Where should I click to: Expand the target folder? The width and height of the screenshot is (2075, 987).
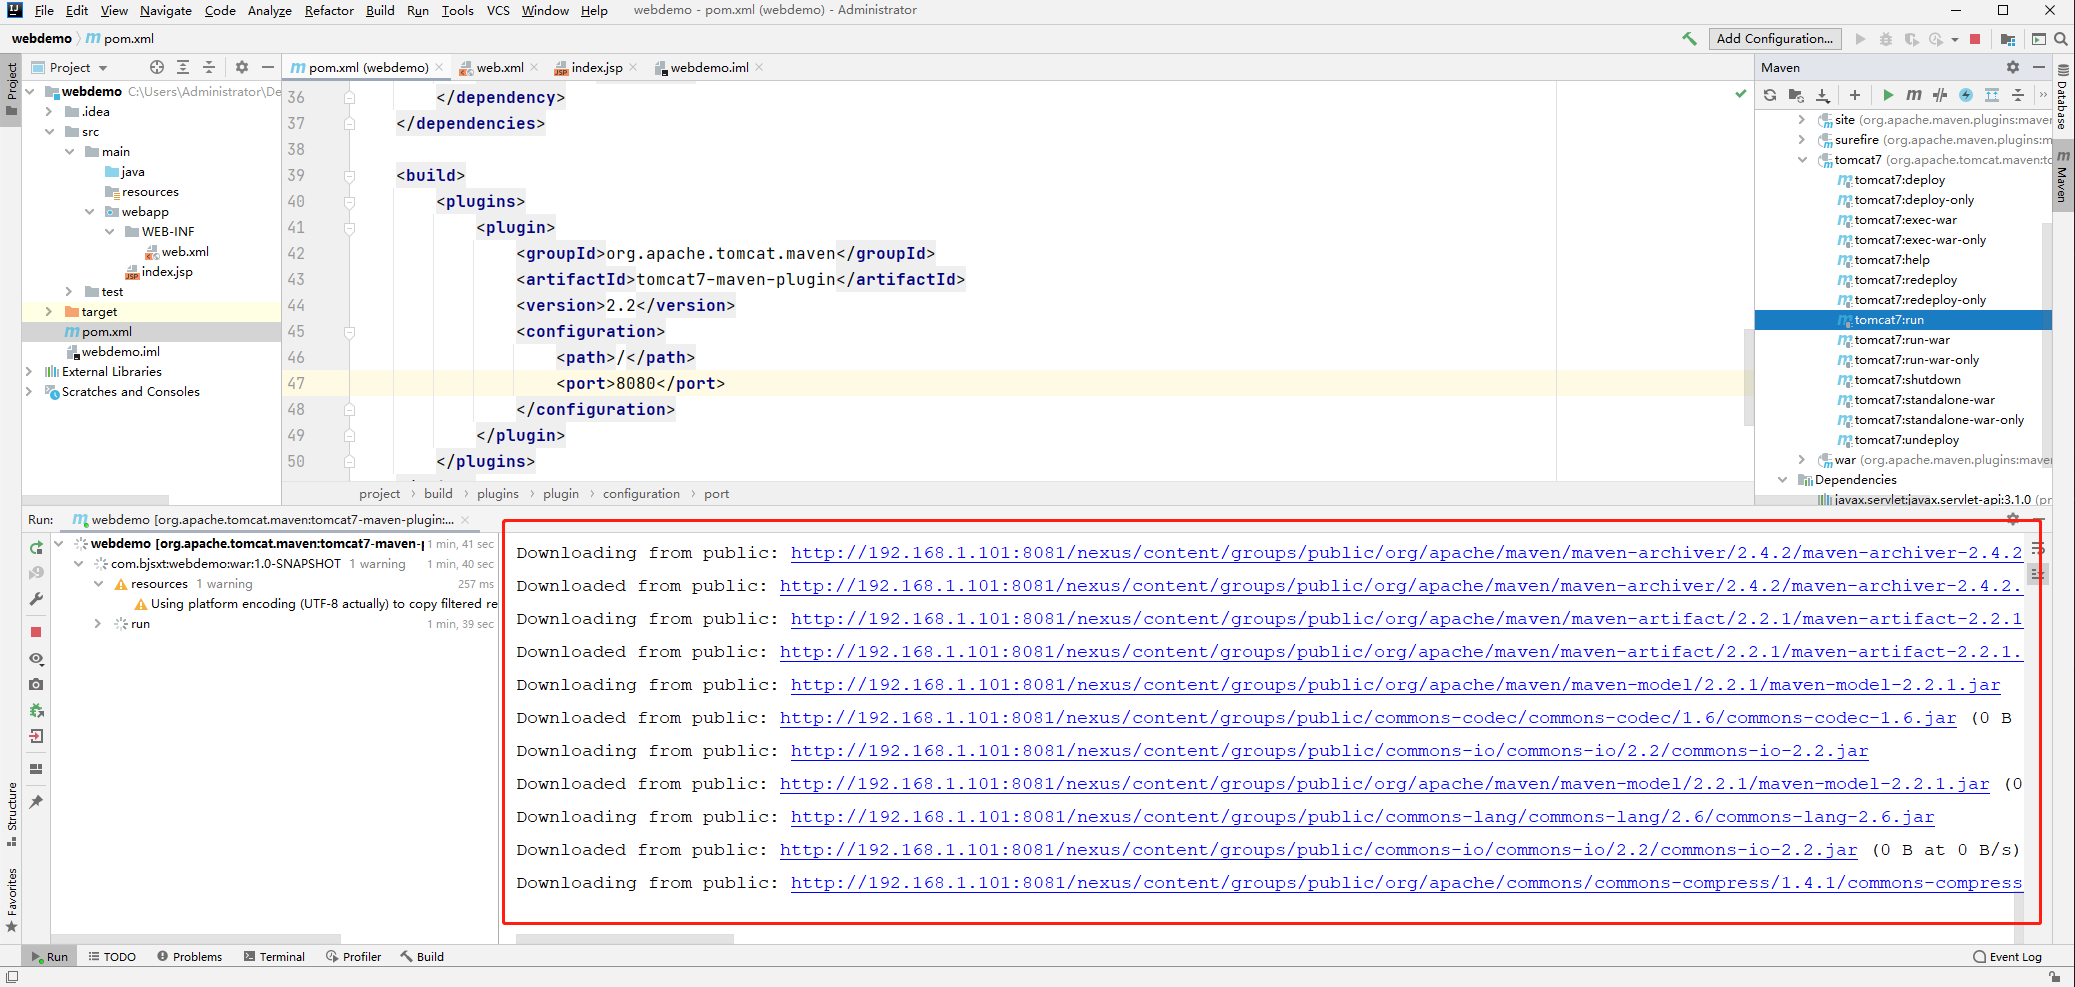point(49,312)
